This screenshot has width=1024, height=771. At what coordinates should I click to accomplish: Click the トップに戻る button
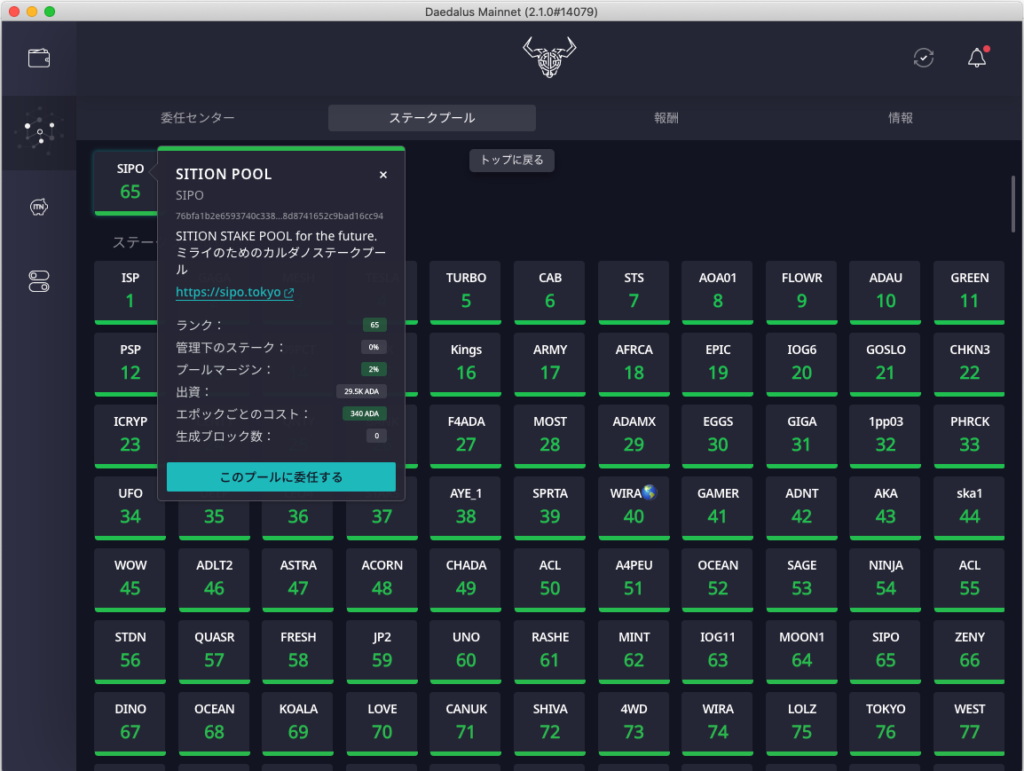click(x=511, y=160)
